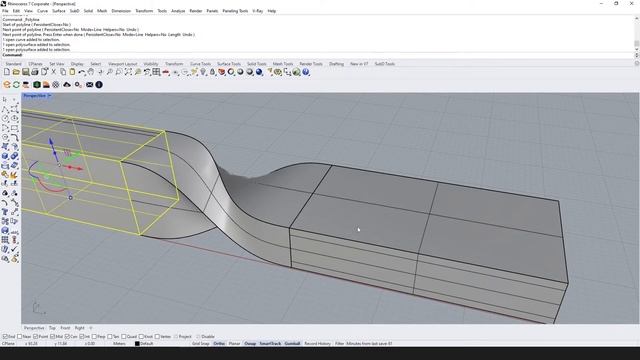Open the File menu
Image resolution: width=640 pixels, height=360 pixels.
[5, 11]
